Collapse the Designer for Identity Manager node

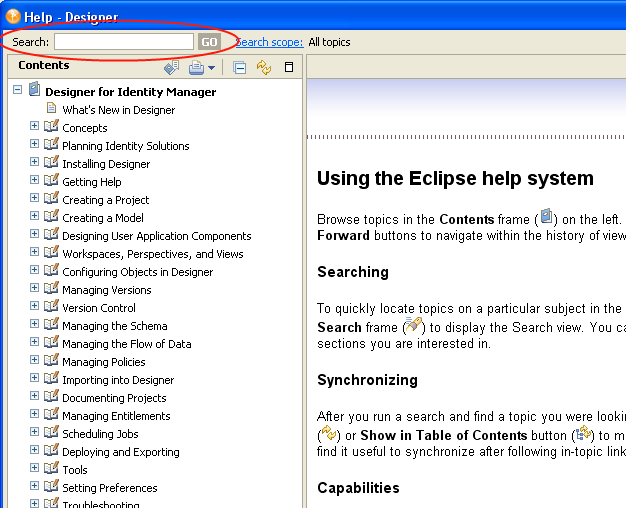click(17, 89)
